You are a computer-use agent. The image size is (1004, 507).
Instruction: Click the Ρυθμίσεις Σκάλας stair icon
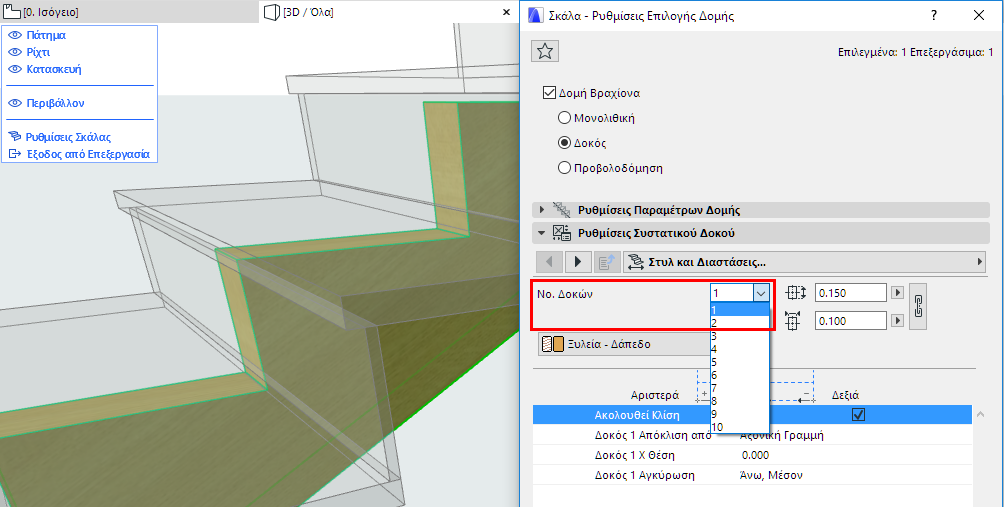(x=15, y=136)
